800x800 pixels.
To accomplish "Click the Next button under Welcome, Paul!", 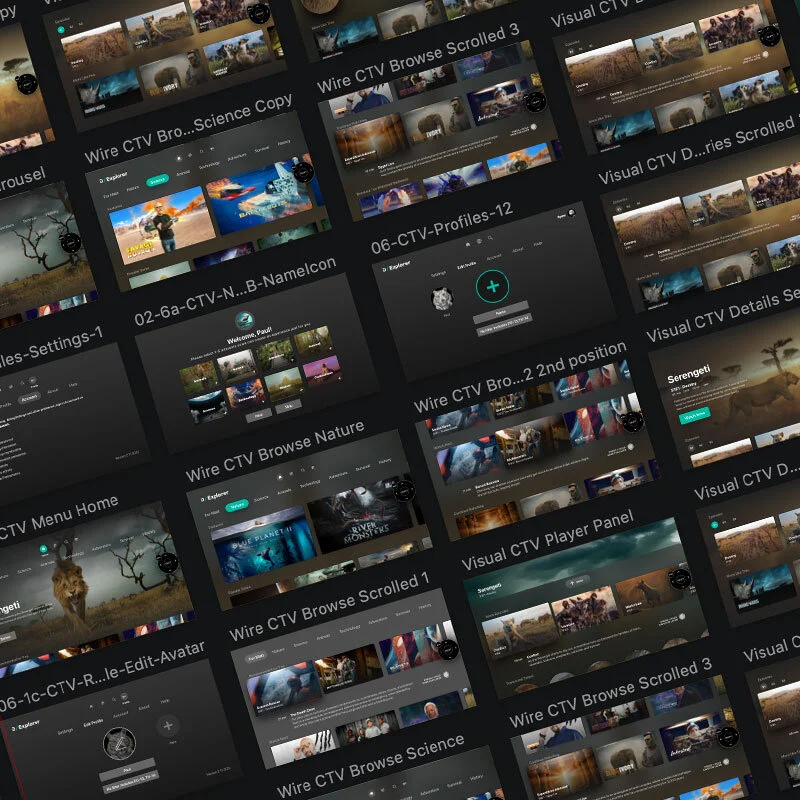I will pyautogui.click(x=259, y=415).
